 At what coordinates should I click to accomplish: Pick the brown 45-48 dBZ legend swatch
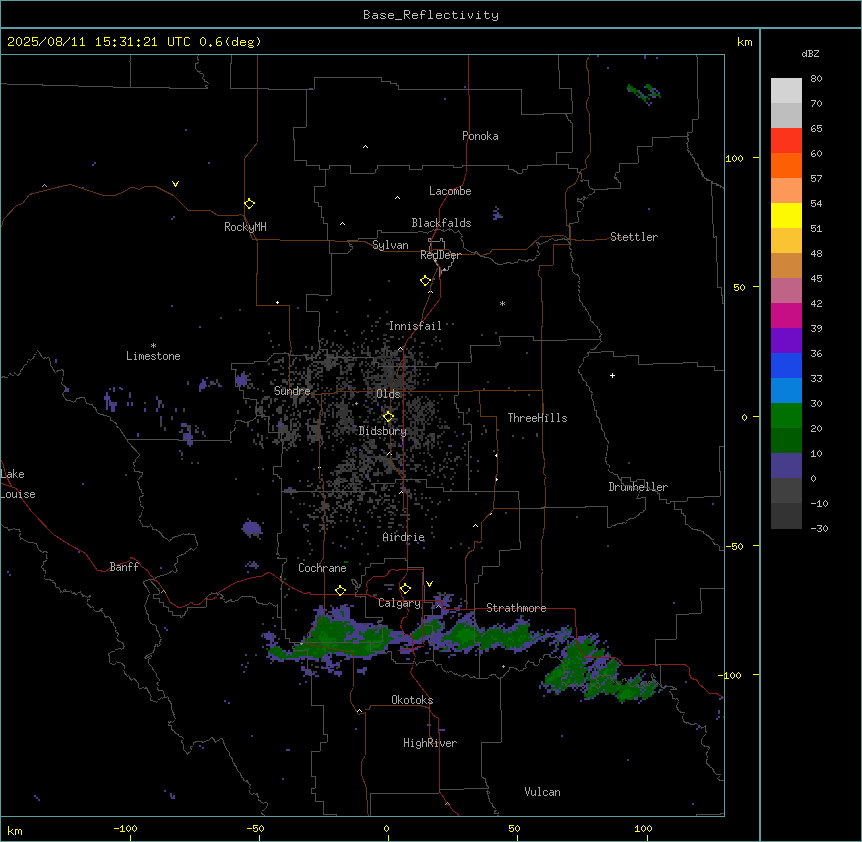(x=786, y=265)
